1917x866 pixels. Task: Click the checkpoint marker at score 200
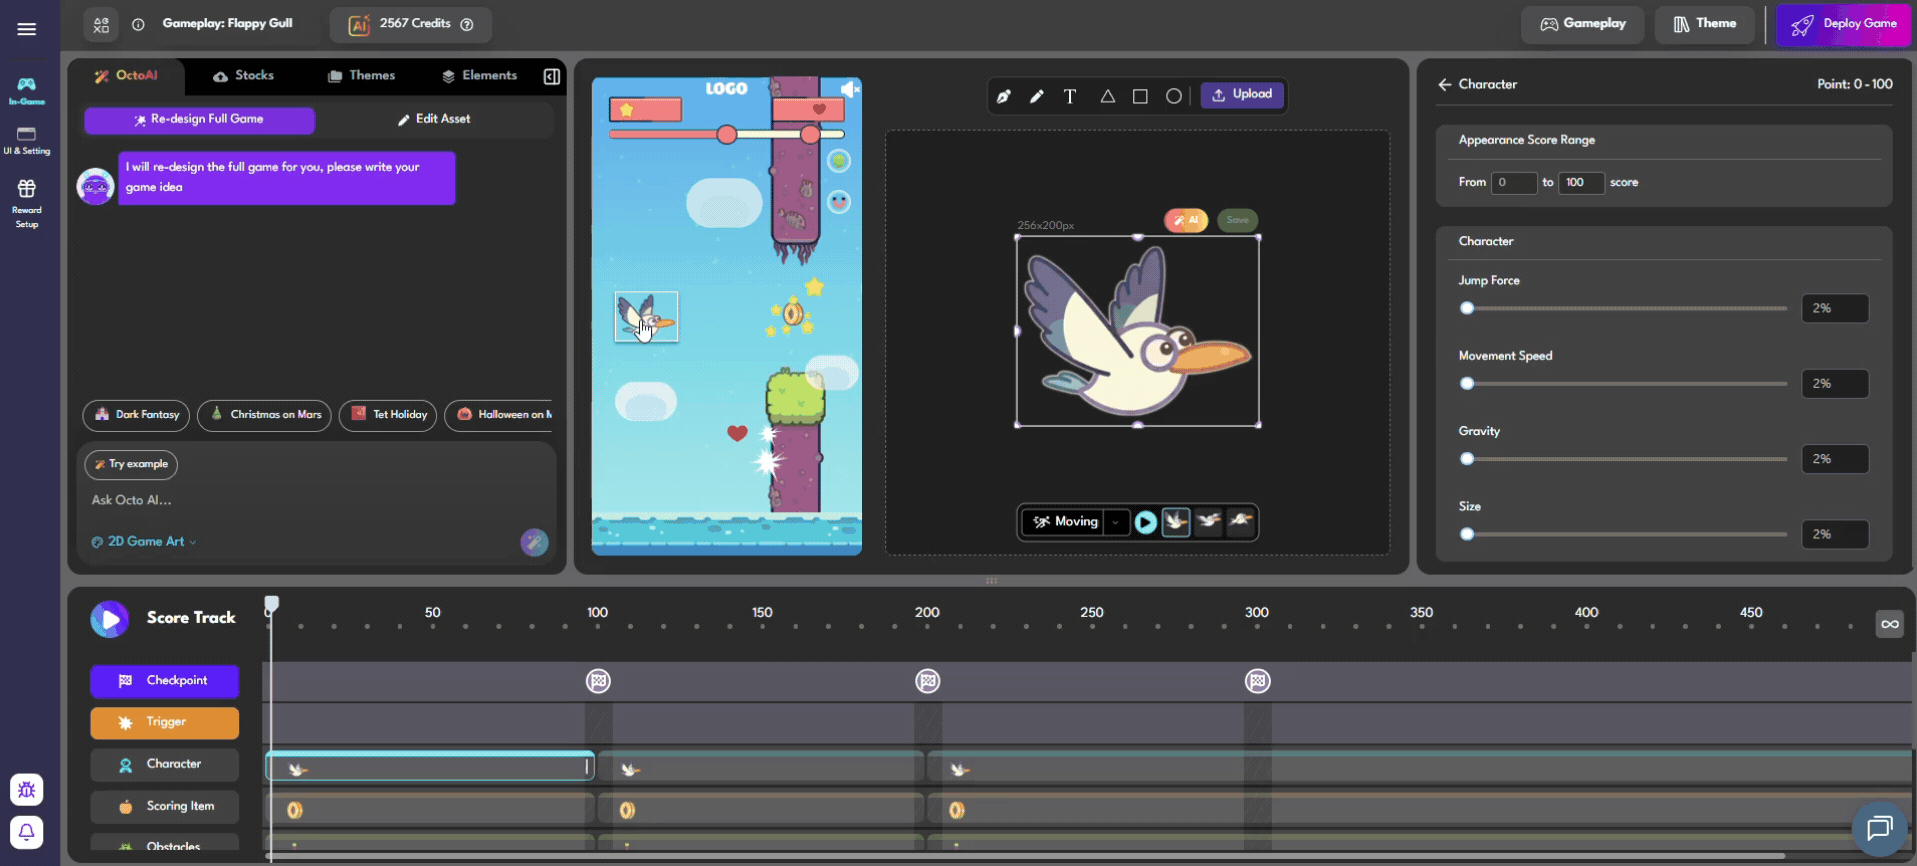(928, 681)
